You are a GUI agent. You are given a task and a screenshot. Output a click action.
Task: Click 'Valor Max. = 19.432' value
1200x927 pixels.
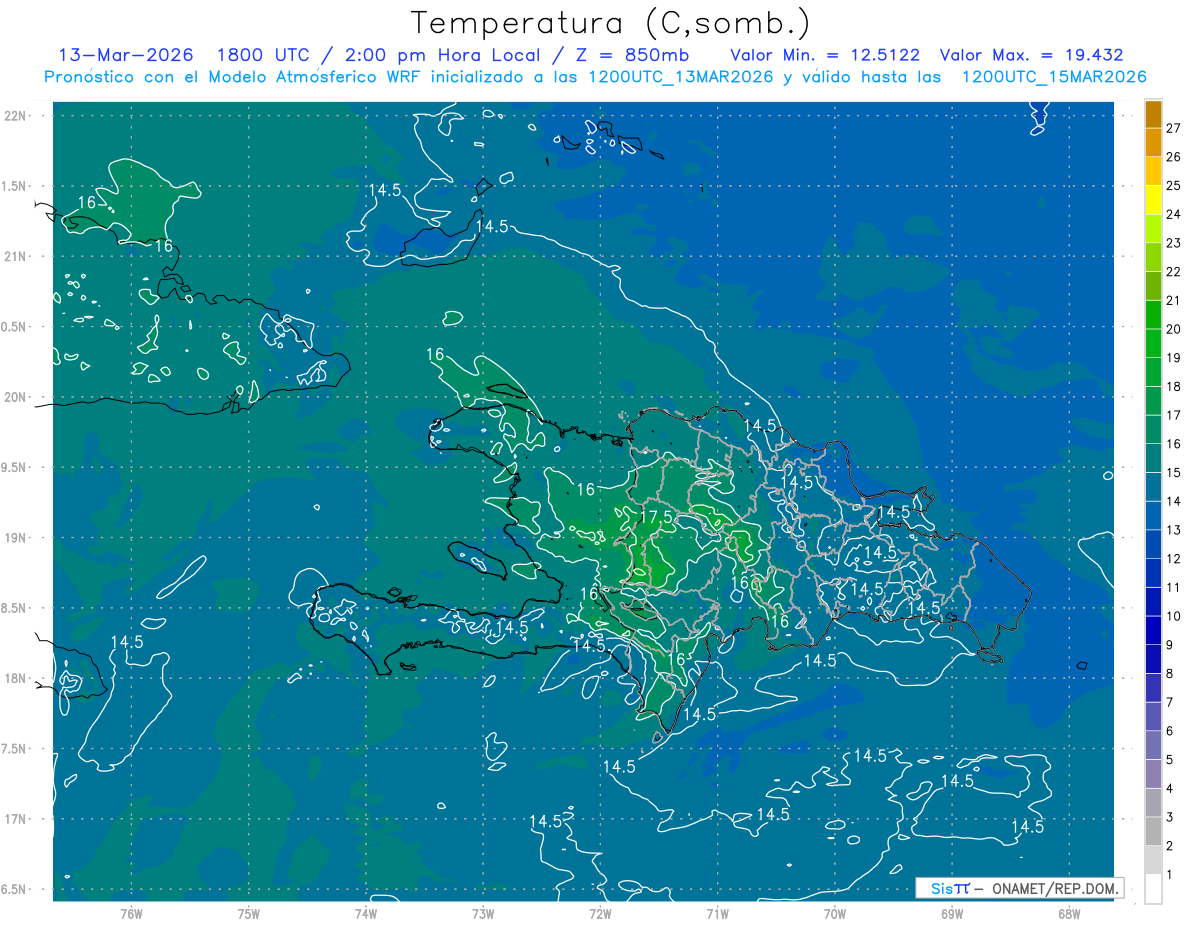click(x=1031, y=55)
